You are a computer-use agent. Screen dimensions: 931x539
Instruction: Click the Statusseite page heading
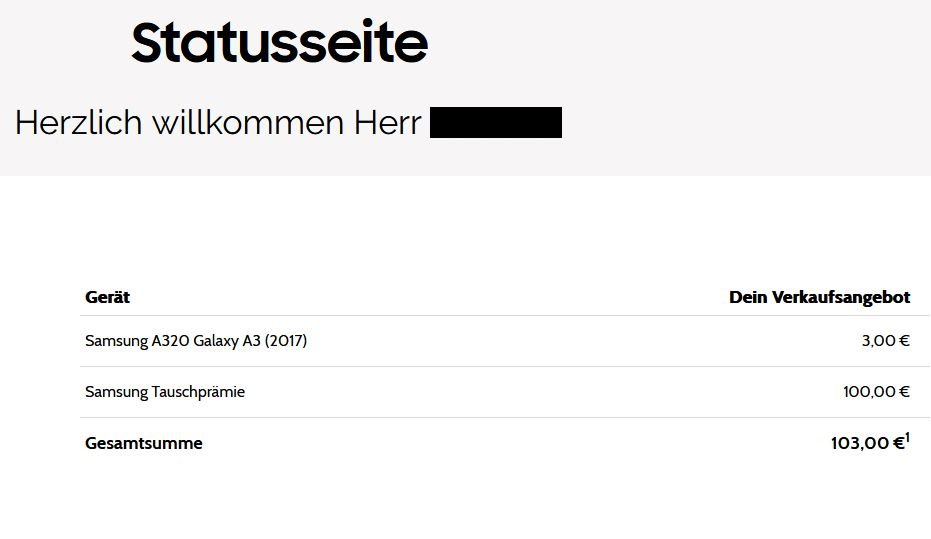pyautogui.click(x=279, y=44)
